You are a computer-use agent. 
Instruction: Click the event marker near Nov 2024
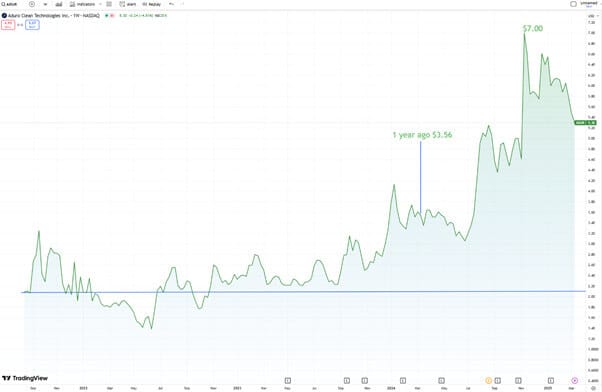pyautogui.click(x=518, y=380)
